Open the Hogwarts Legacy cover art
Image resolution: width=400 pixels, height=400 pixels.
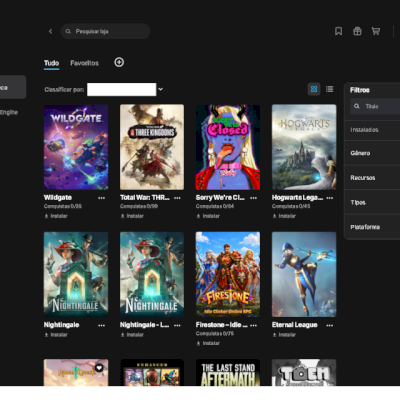(x=304, y=147)
